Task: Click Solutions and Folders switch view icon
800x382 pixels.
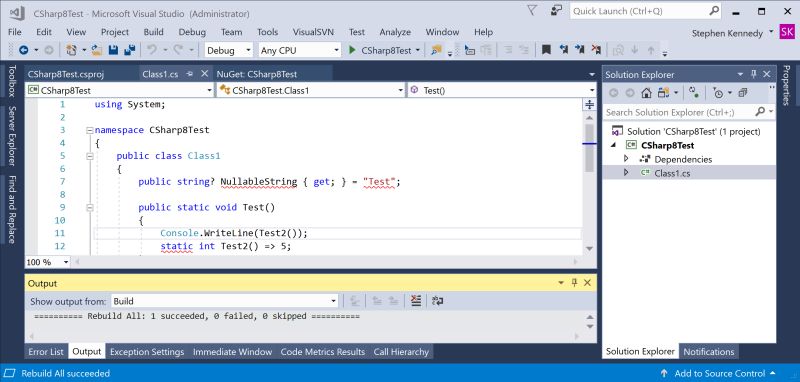Action: pyautogui.click(x=663, y=93)
